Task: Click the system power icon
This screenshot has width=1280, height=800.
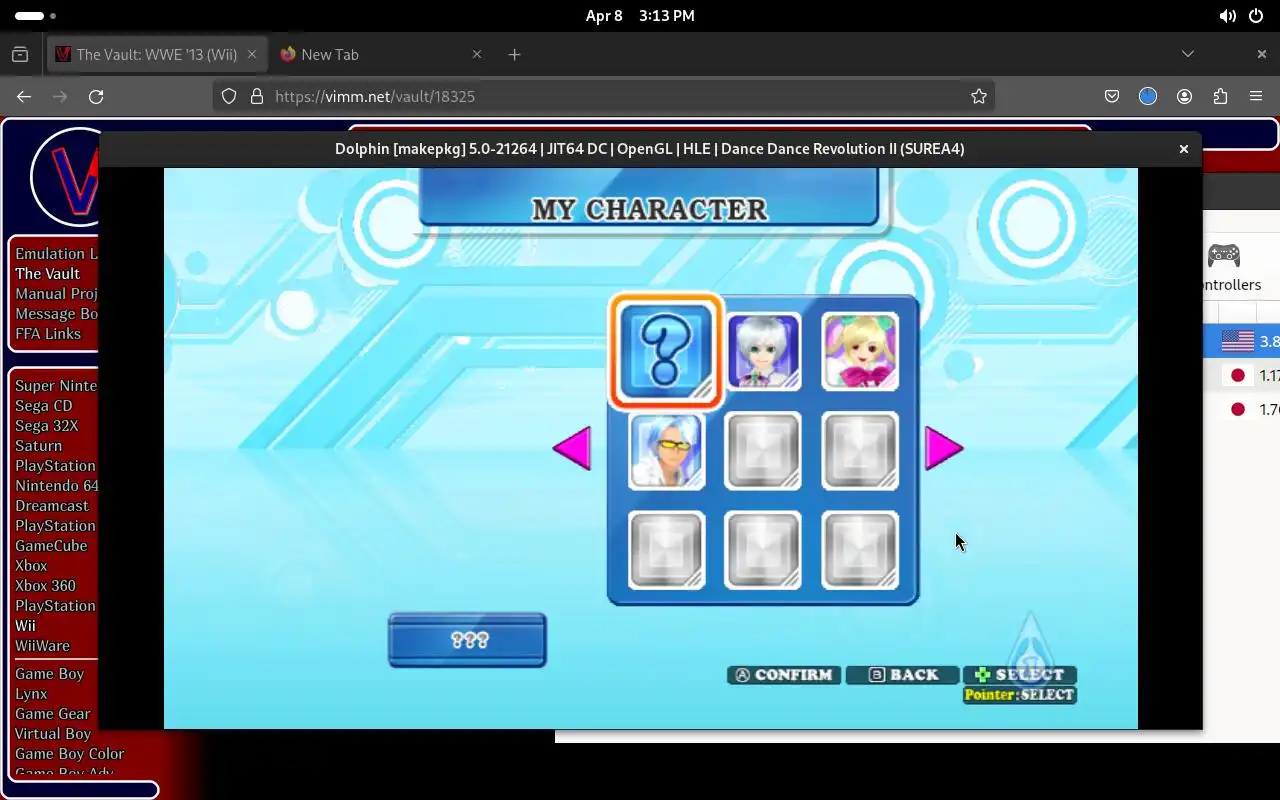Action: coord(1256,16)
